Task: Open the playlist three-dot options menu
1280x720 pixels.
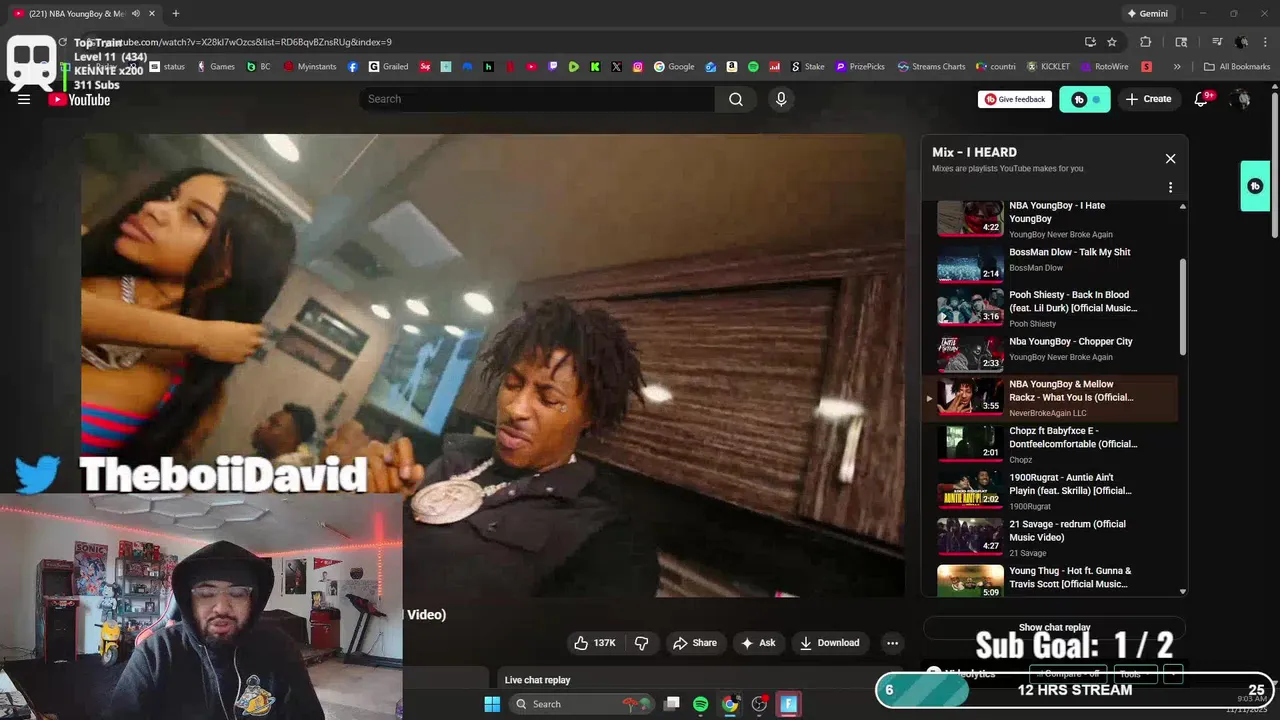Action: pos(1170,187)
